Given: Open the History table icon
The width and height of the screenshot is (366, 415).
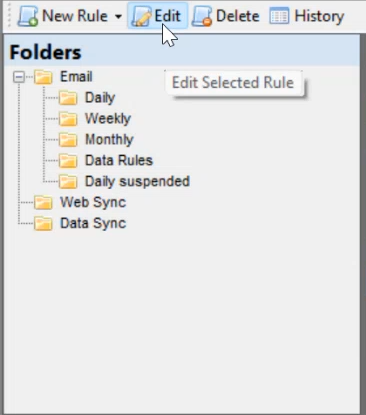Looking at the screenshot, I should 279,16.
